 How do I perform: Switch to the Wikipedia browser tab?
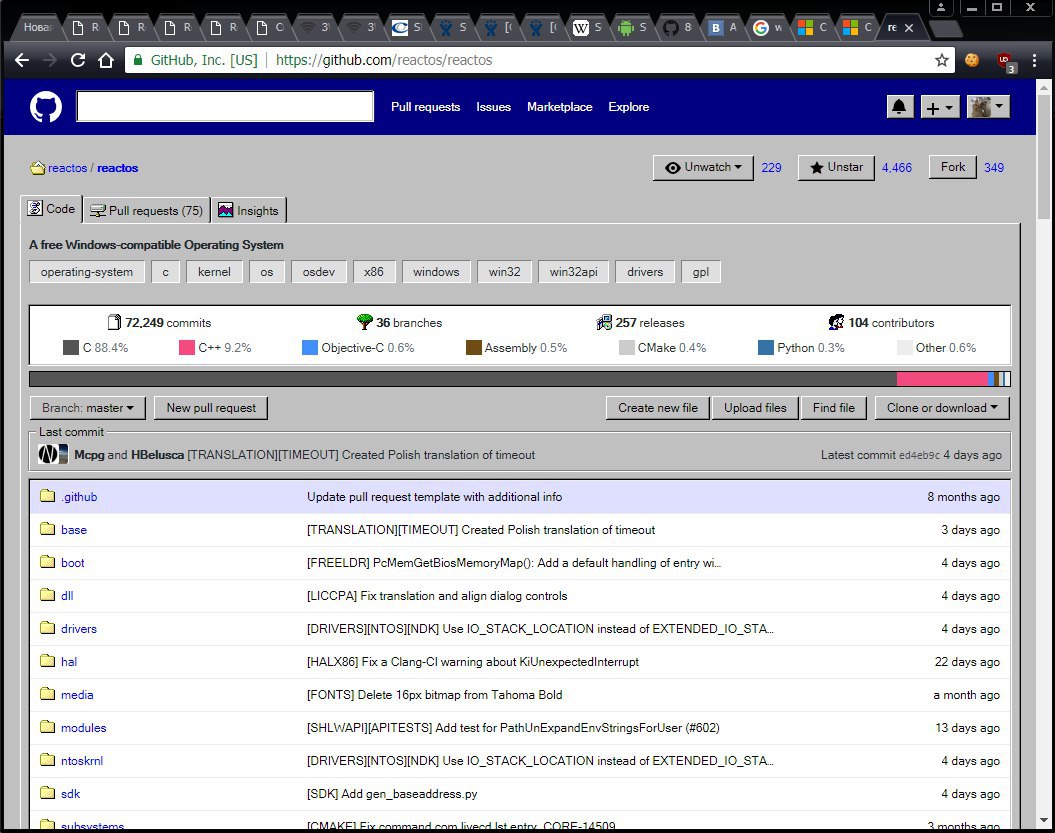(x=585, y=28)
